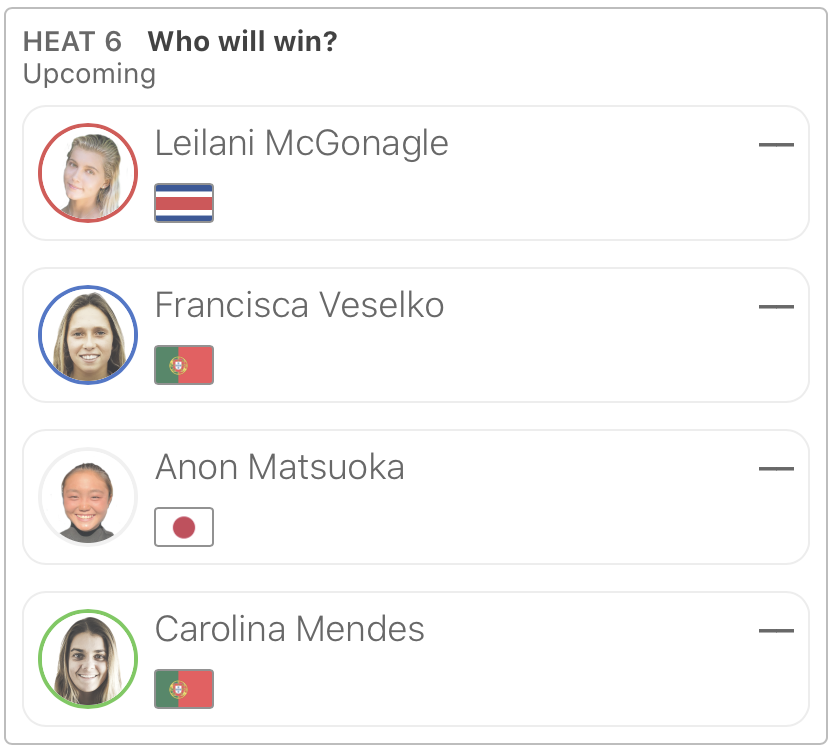Pick Anon Matsuoka name text
The image size is (836, 750).
[x=279, y=467]
